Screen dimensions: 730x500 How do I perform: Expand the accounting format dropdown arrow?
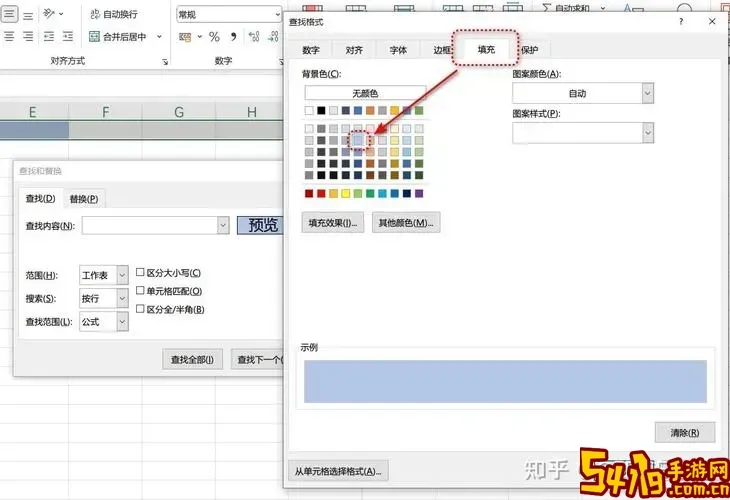point(200,36)
